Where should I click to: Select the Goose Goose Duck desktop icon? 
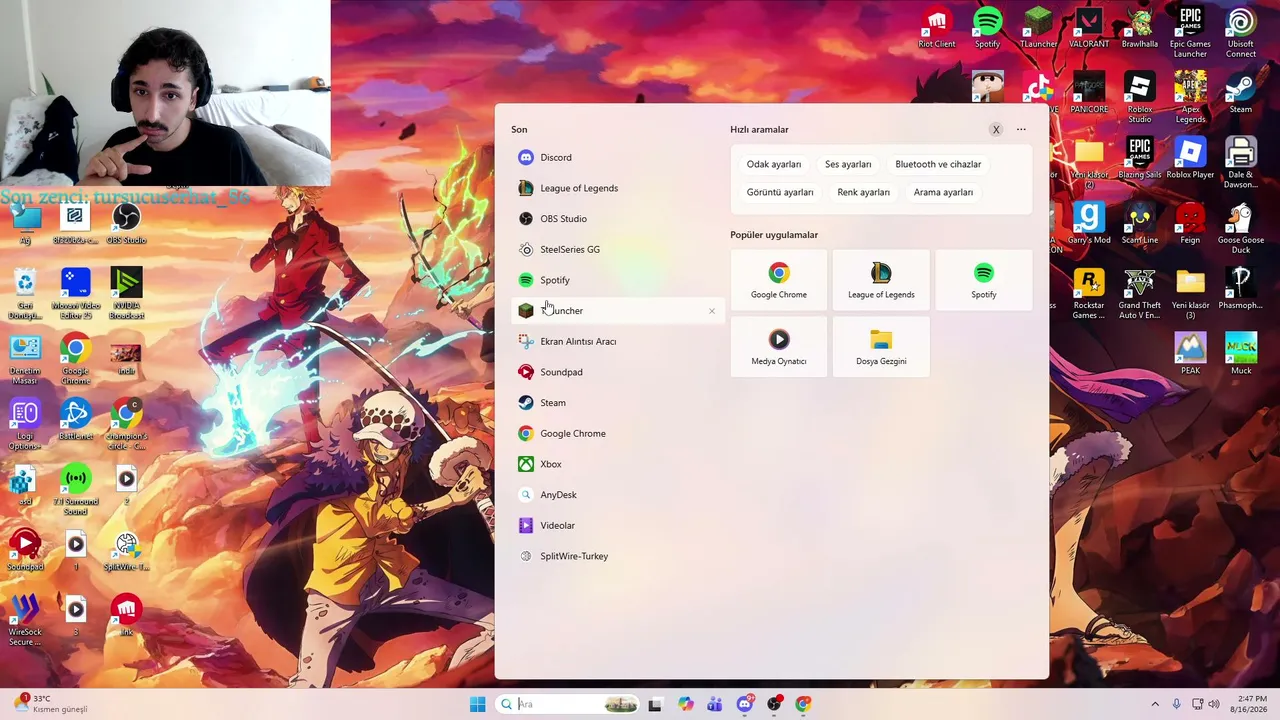tap(1241, 228)
